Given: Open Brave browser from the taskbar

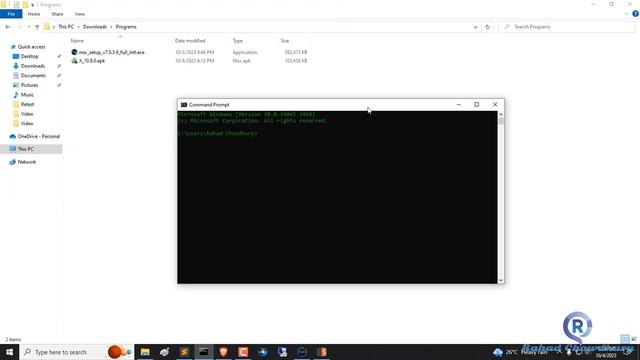Looking at the screenshot, I should pos(223,352).
